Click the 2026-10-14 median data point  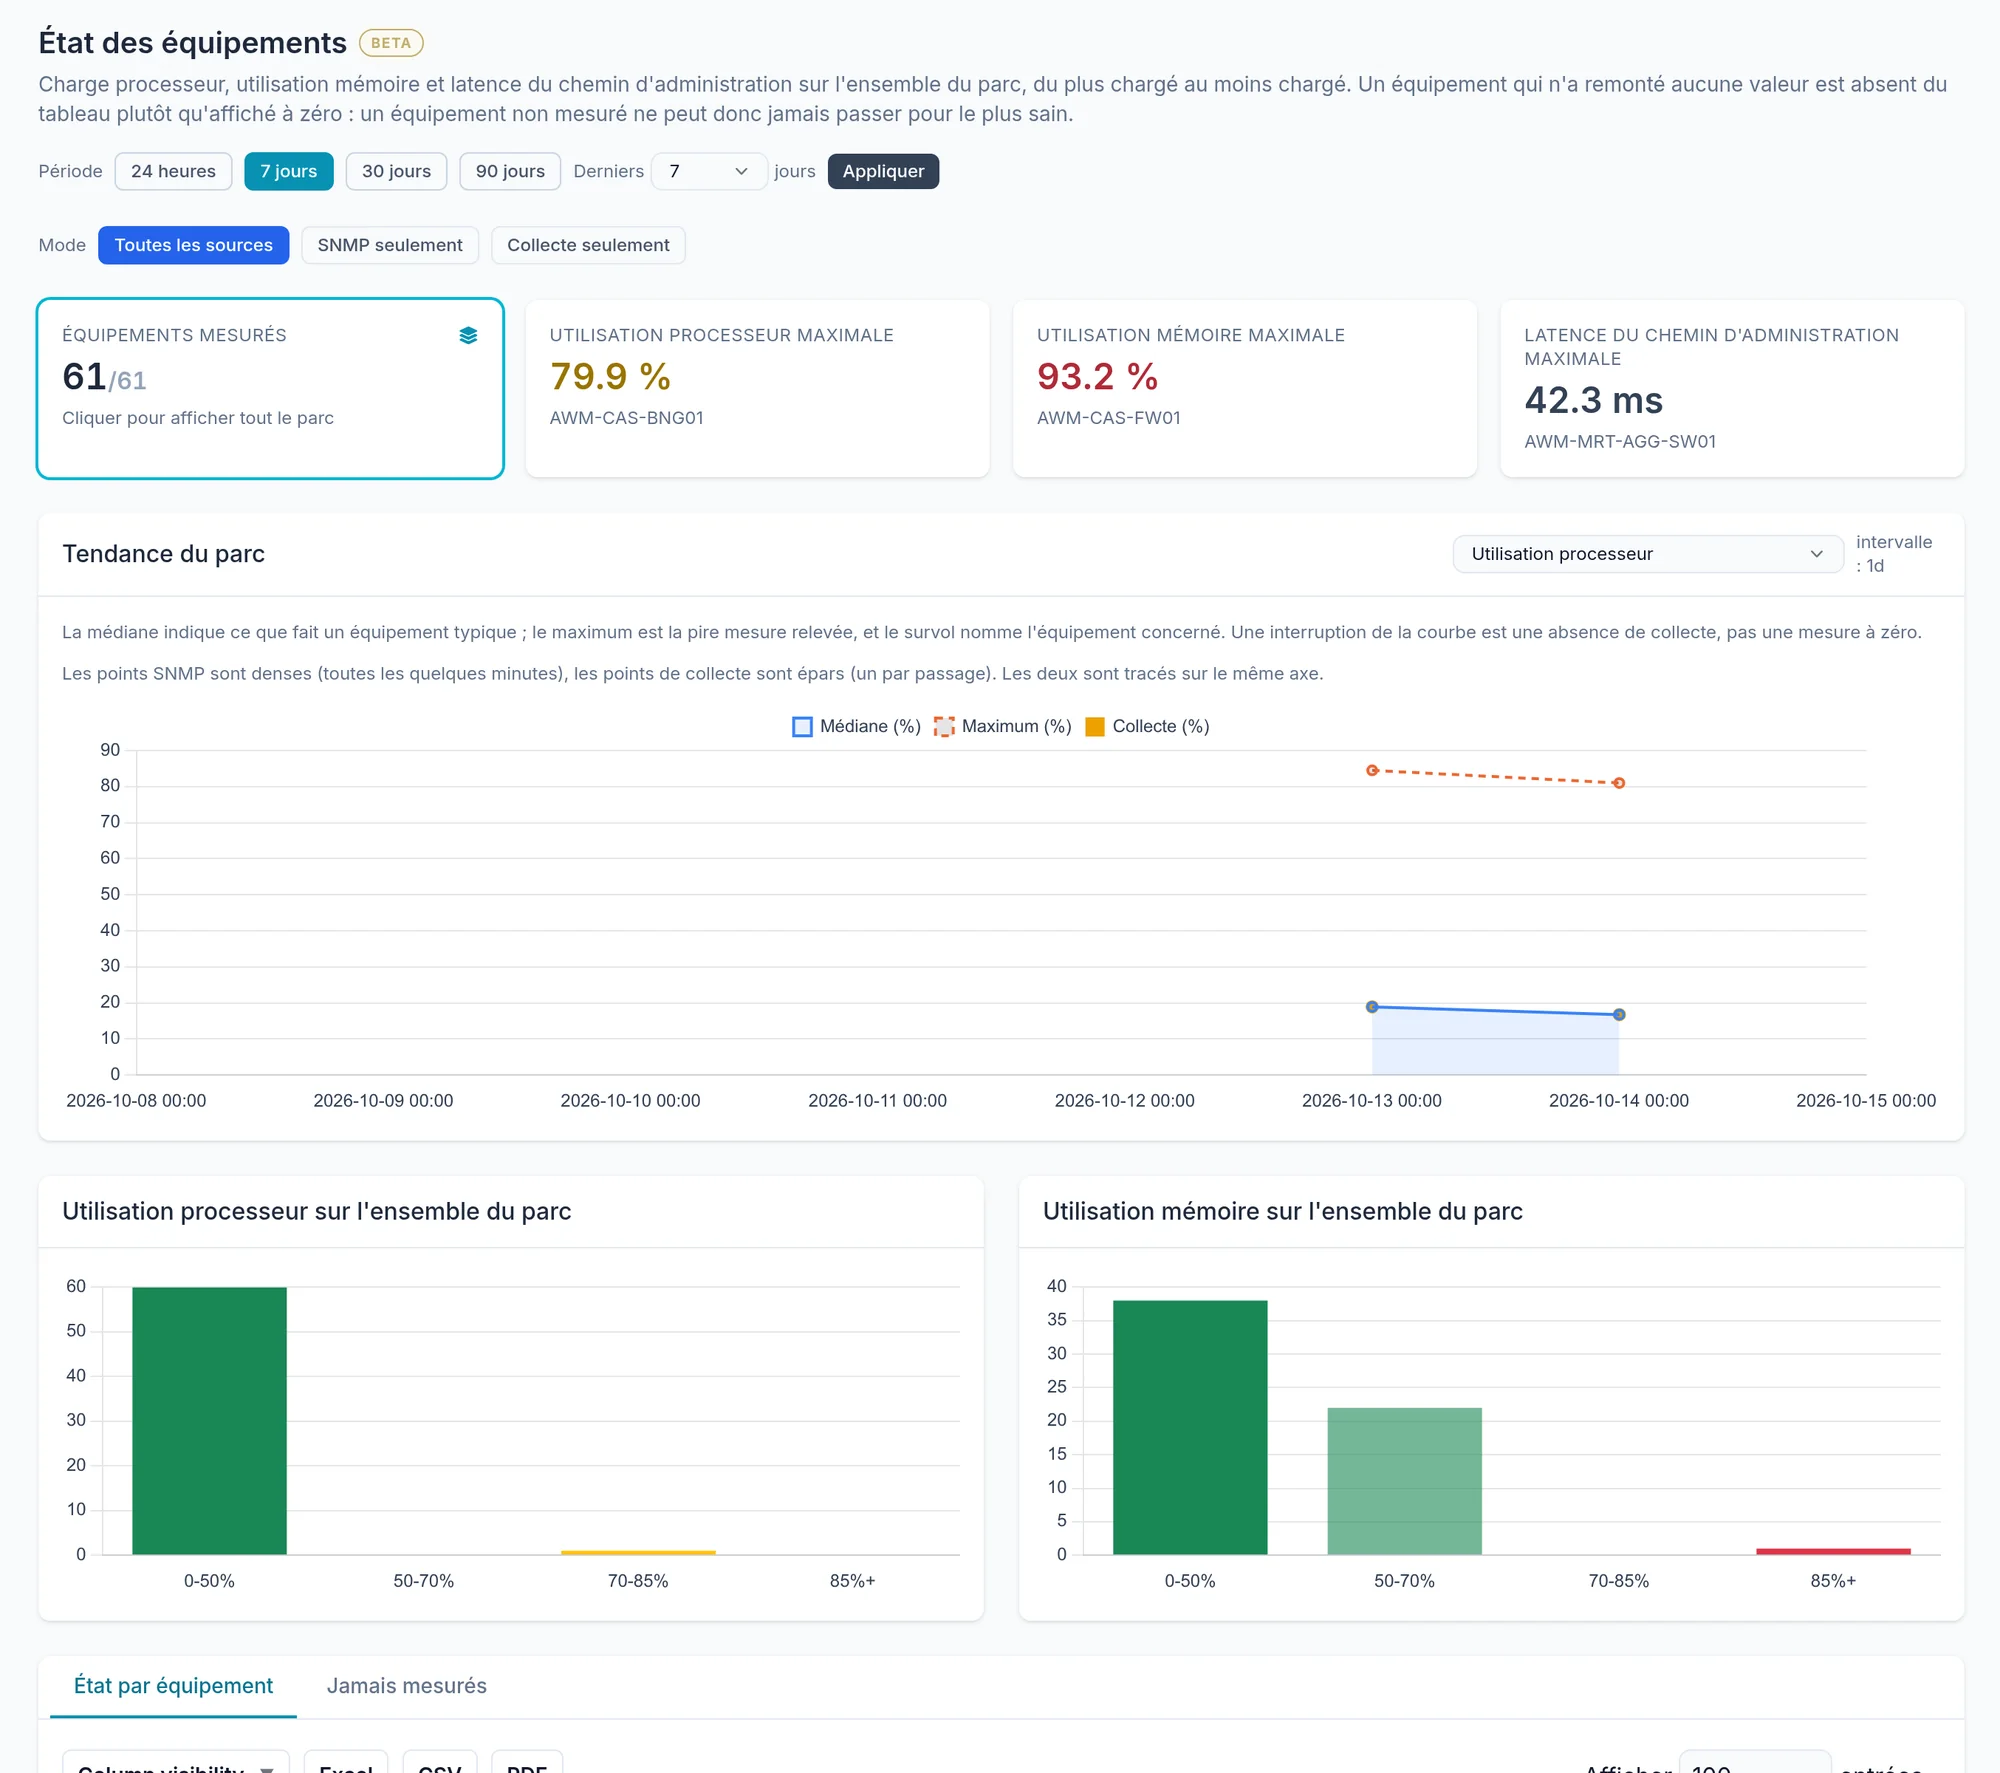click(x=1619, y=1015)
